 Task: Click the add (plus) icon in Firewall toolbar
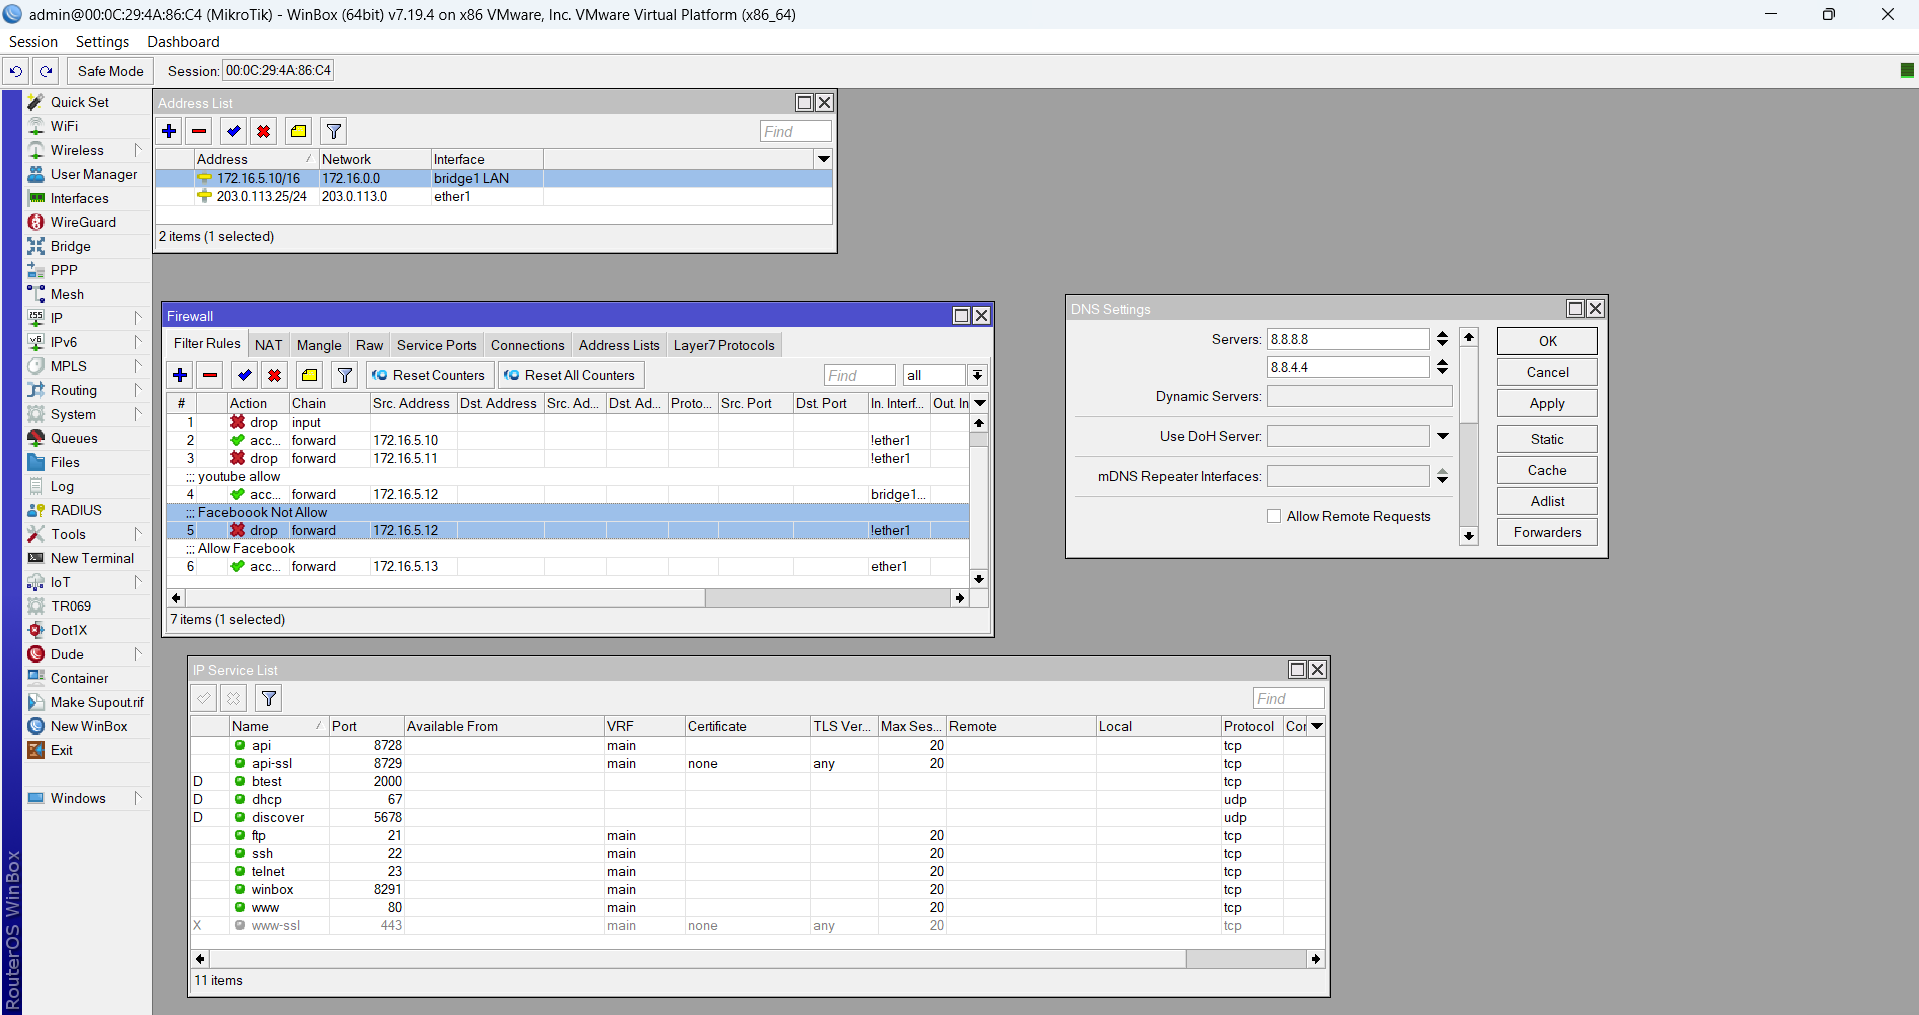[180, 375]
